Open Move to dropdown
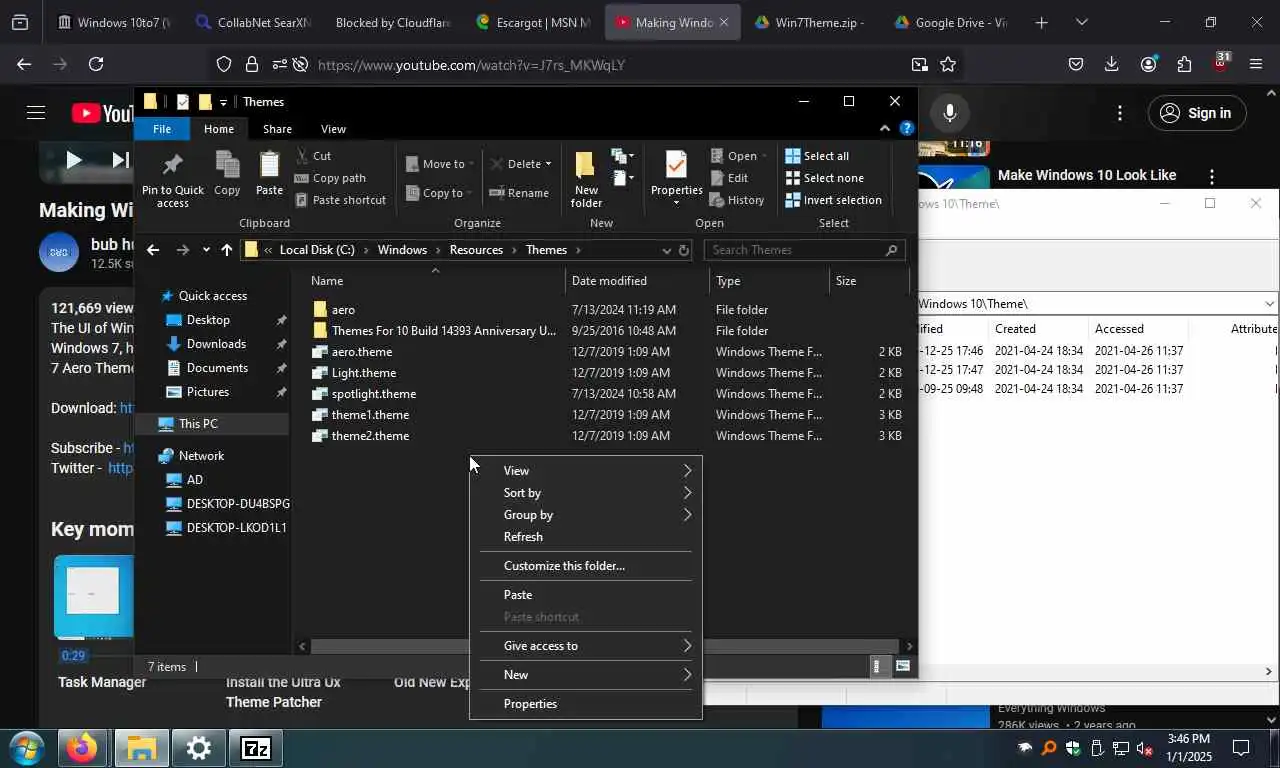The width and height of the screenshot is (1280, 768). (439, 164)
